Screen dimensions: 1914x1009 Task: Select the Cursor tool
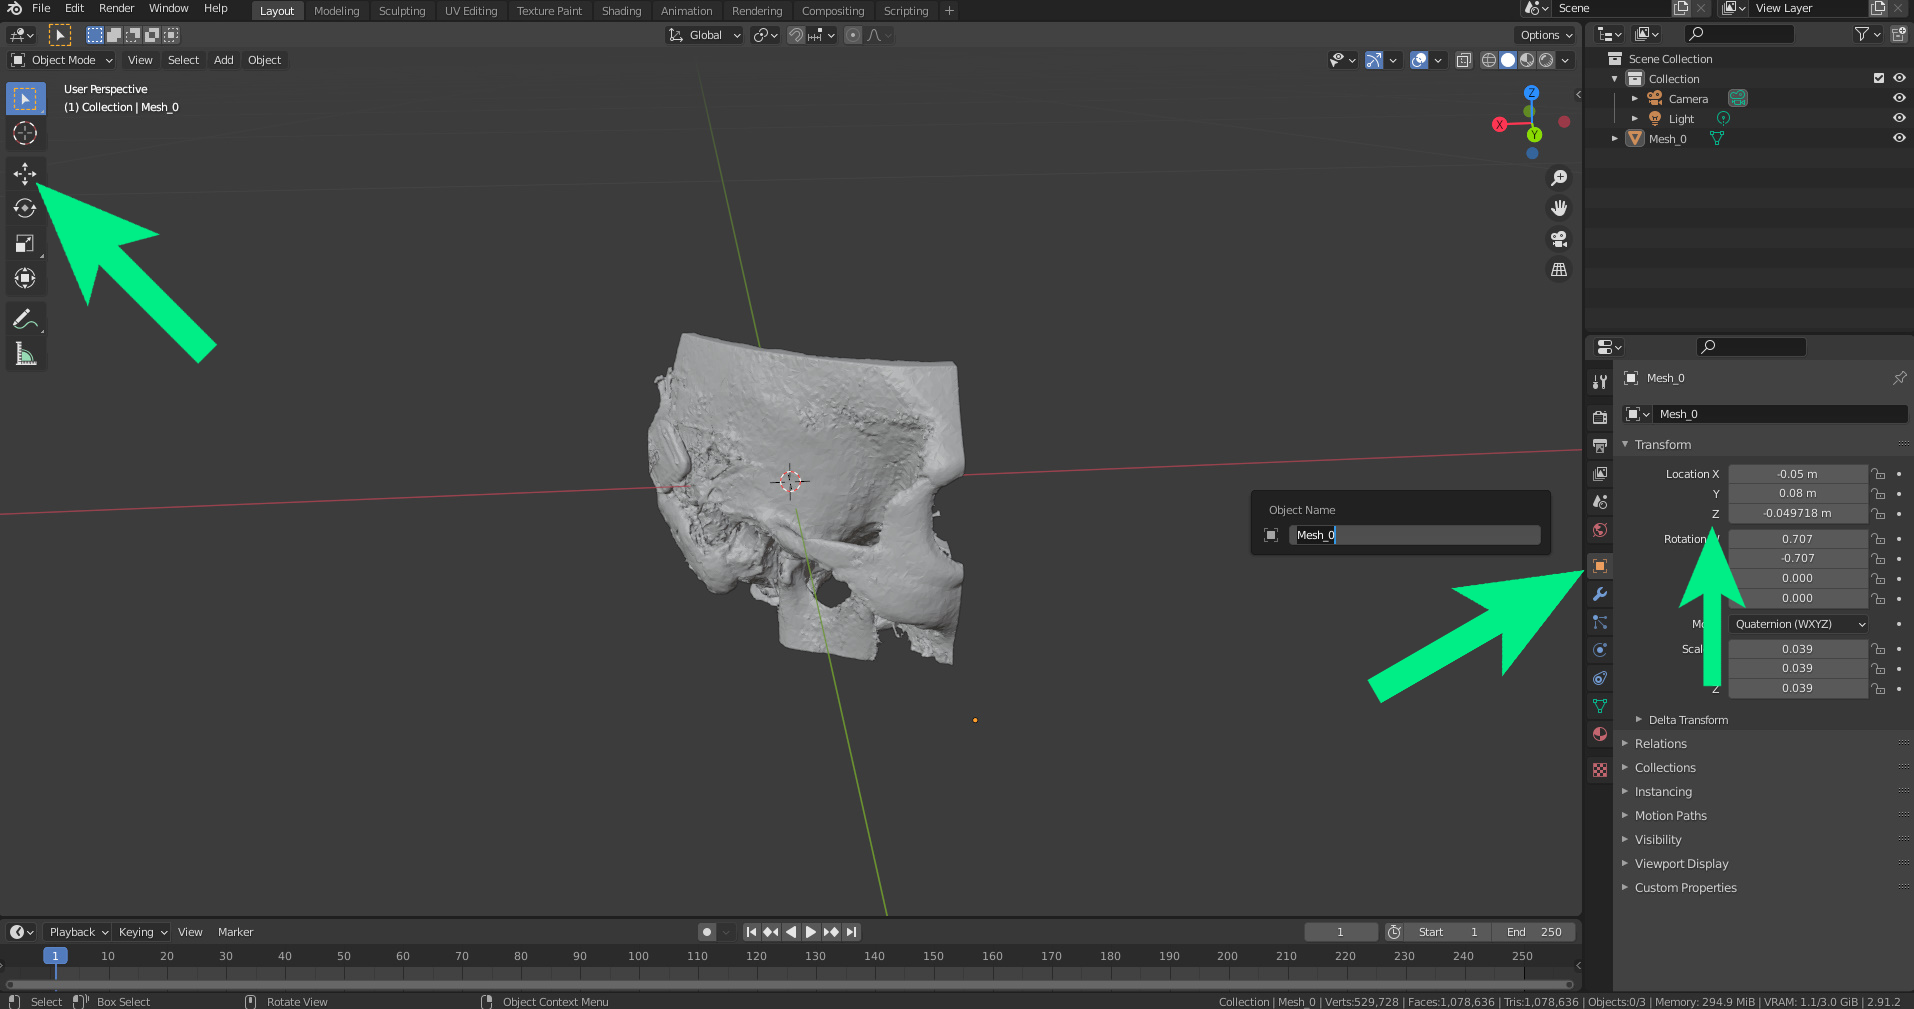pyautogui.click(x=25, y=133)
